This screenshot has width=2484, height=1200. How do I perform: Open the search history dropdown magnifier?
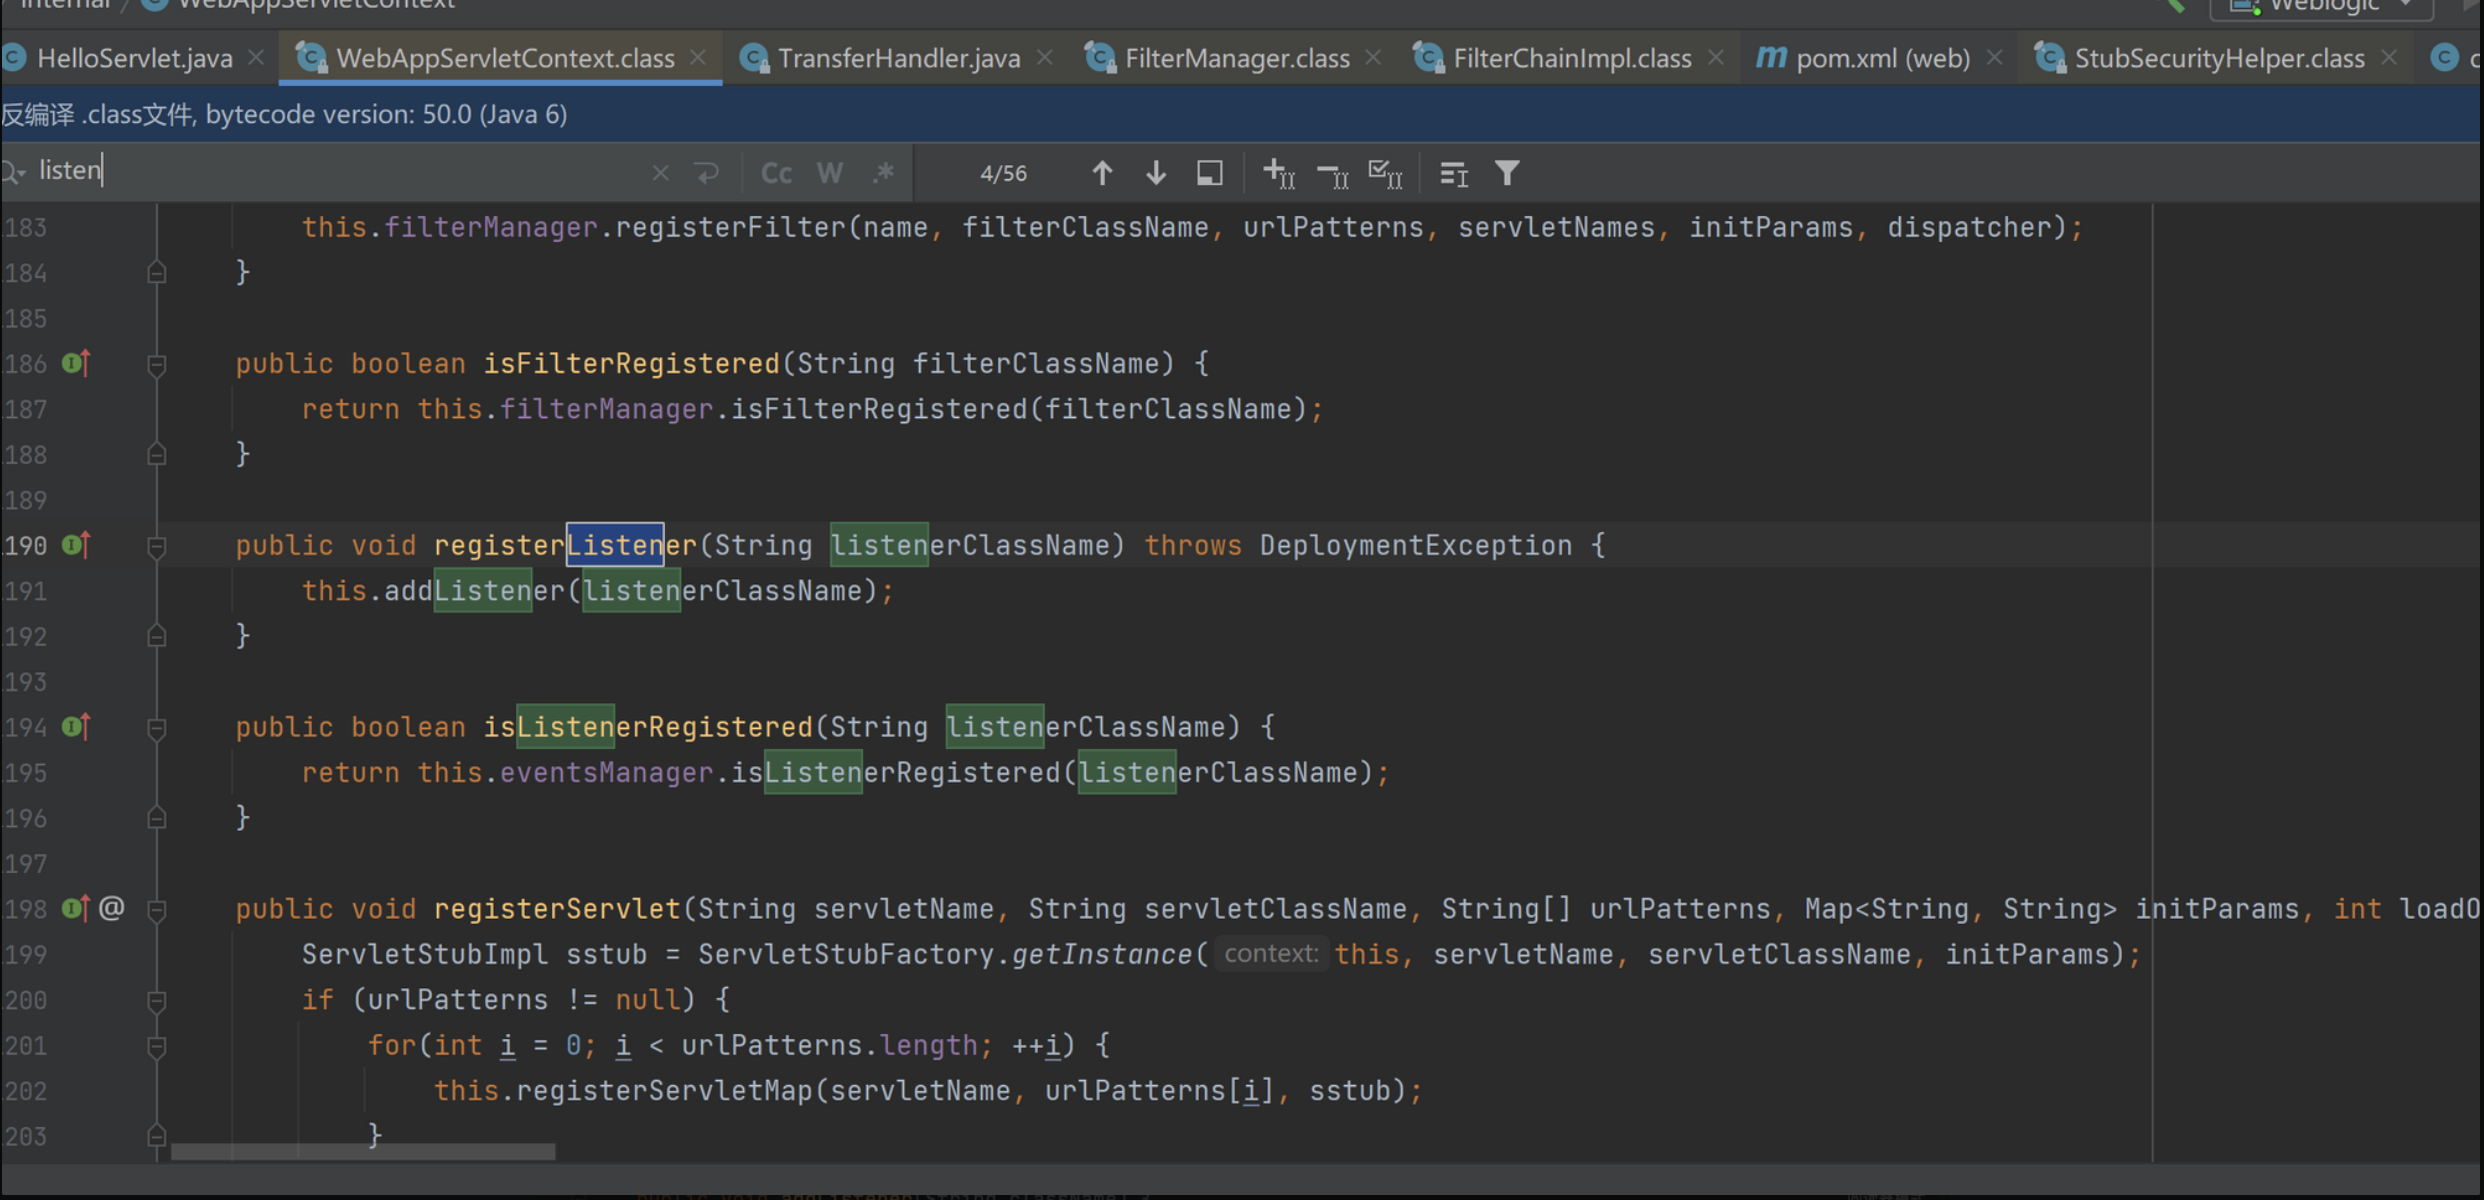(x=14, y=172)
